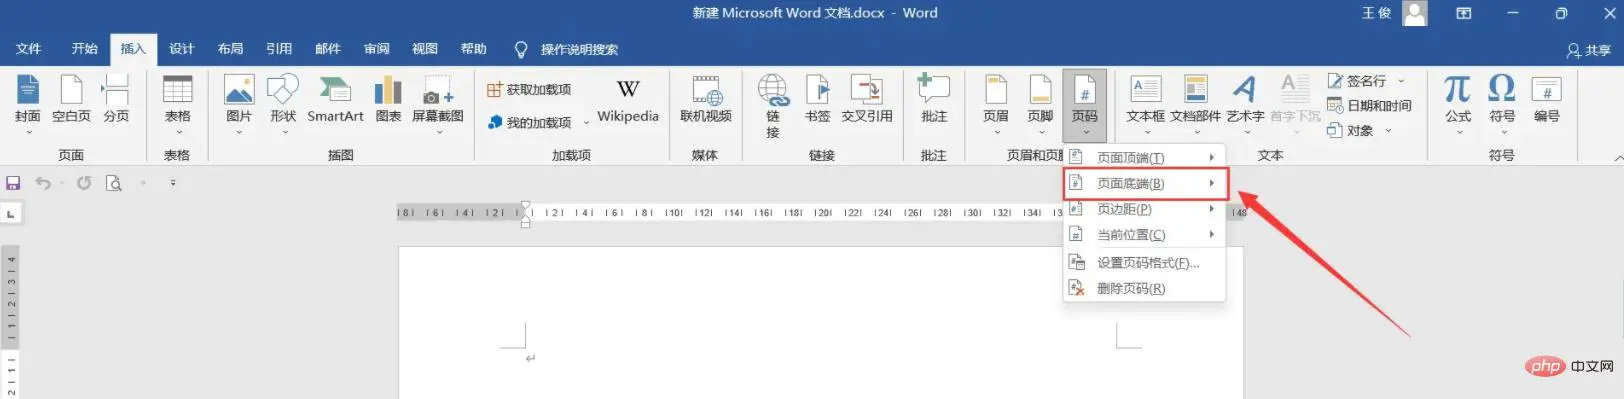
Task: Insert an object (对象)
Action: pos(1351,130)
